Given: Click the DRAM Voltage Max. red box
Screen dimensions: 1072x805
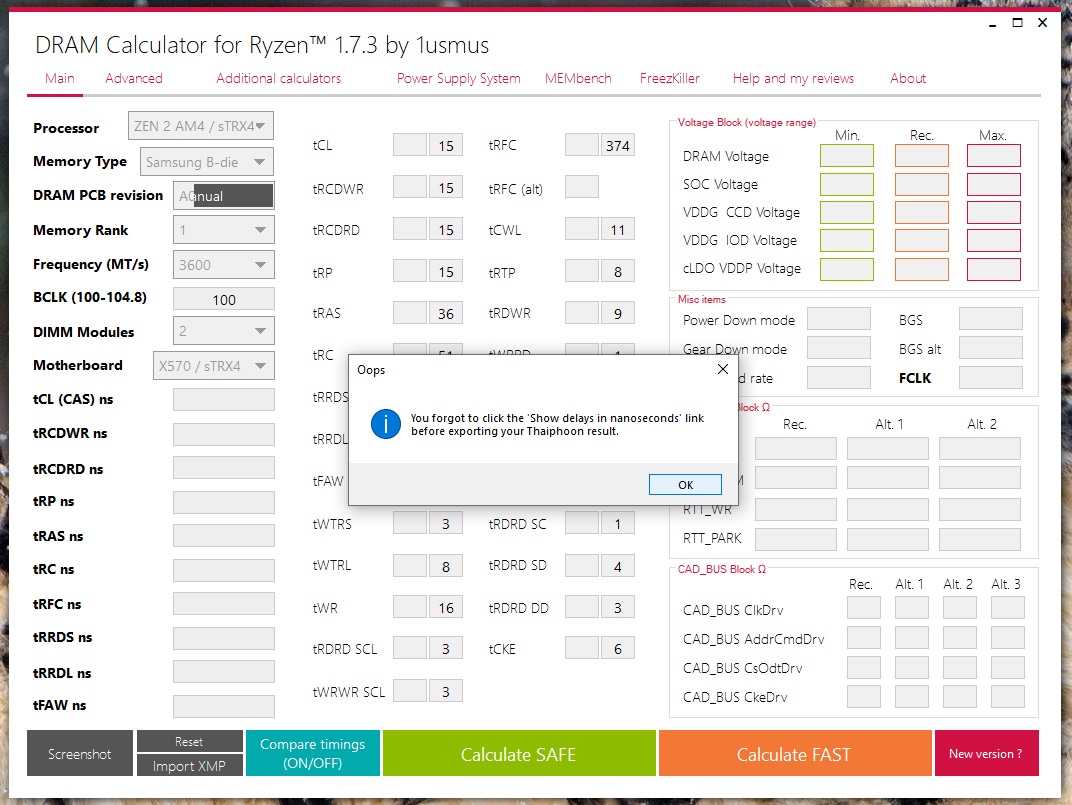Looking at the screenshot, I should point(993,156).
